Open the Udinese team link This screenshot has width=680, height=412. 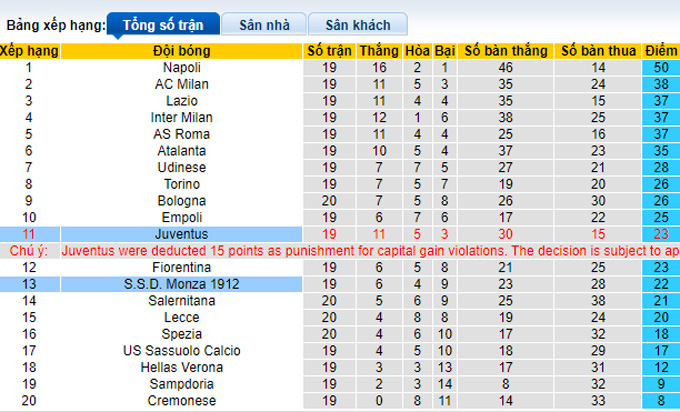180,167
